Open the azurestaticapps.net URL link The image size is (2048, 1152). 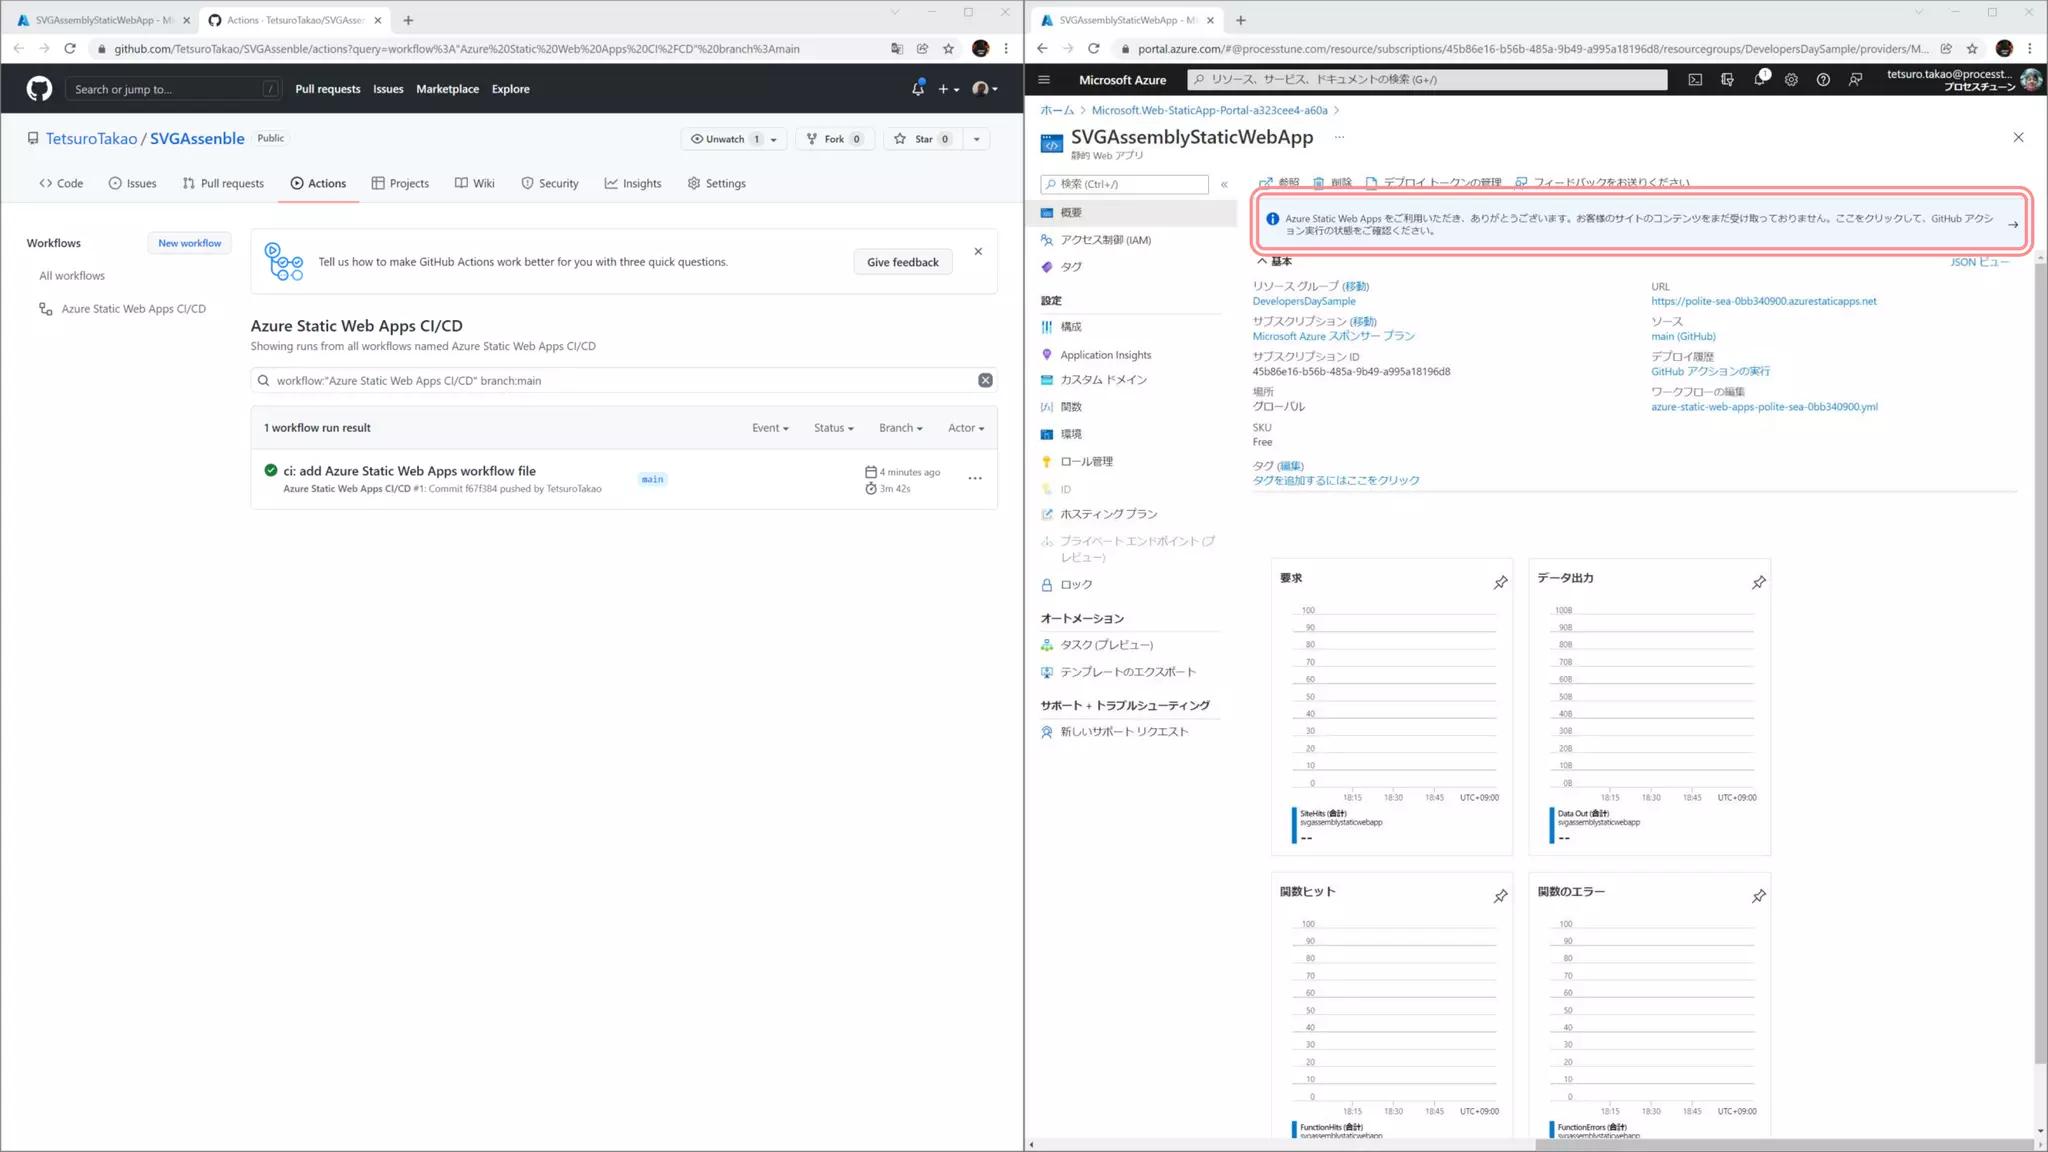tap(1763, 301)
